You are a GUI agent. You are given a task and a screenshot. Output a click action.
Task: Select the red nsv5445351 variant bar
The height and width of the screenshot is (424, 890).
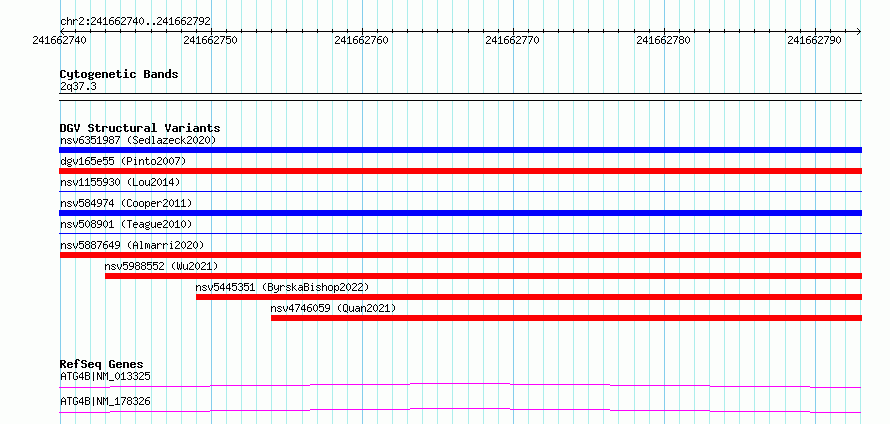coord(528,297)
